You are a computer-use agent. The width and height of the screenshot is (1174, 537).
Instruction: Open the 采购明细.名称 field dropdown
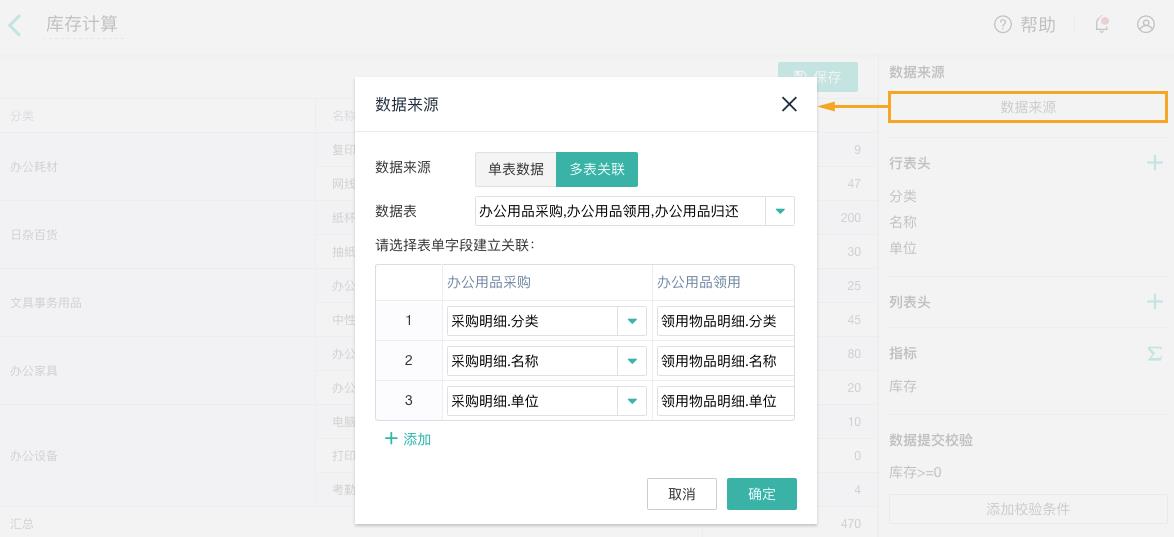pyautogui.click(x=632, y=361)
